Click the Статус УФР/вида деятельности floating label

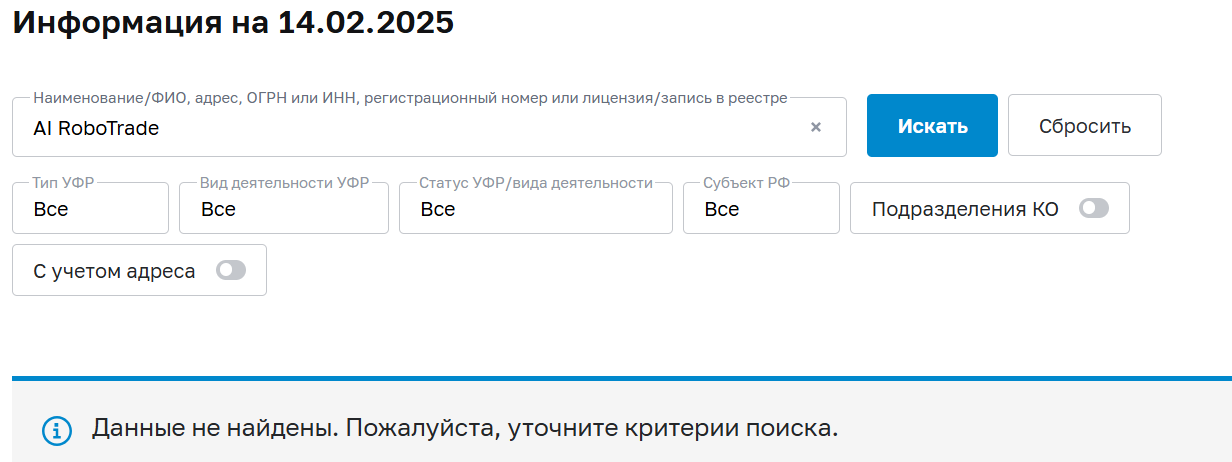pyautogui.click(x=535, y=183)
